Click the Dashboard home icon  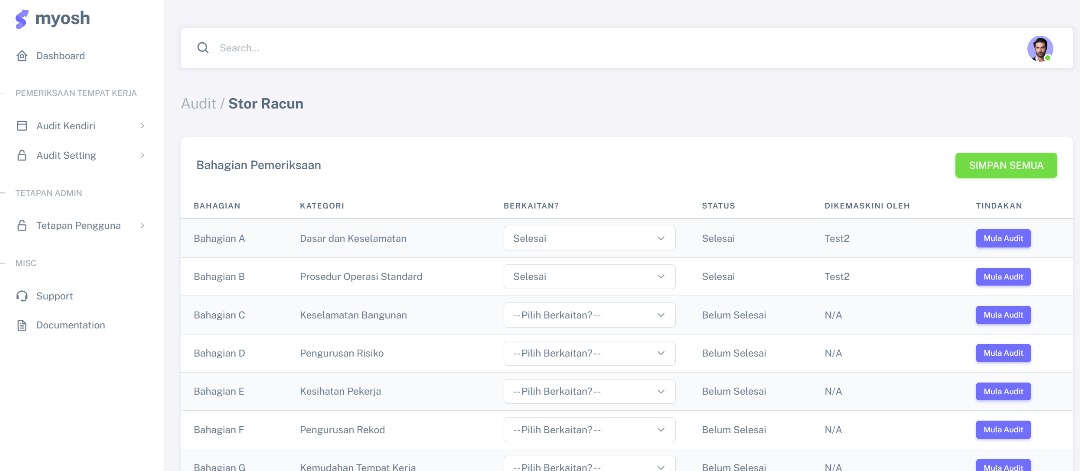coord(22,56)
